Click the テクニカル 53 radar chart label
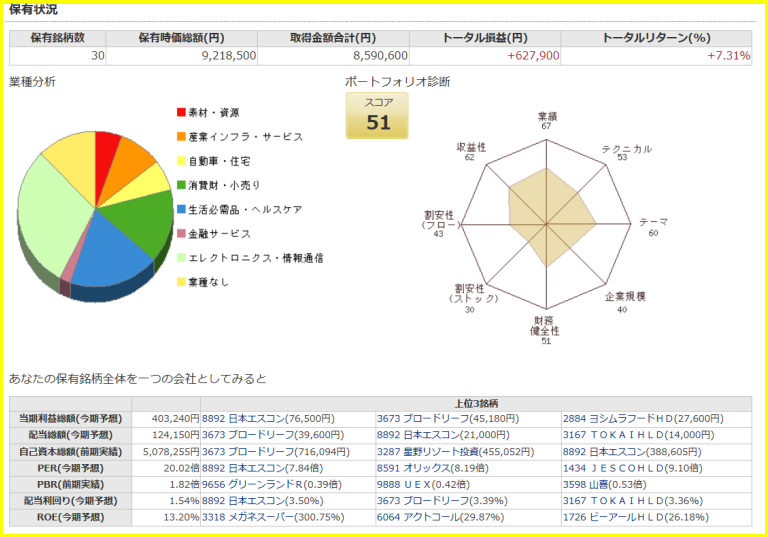Viewport: 768px width, 537px height. [x=626, y=152]
